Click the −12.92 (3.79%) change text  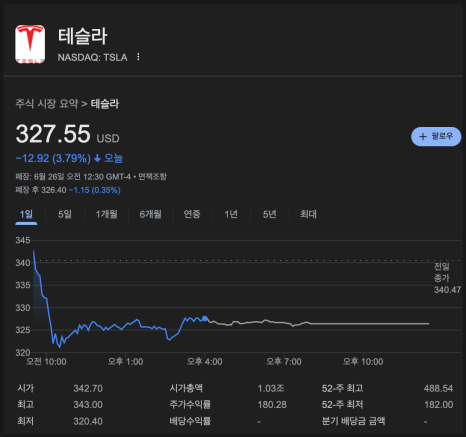tap(53, 158)
